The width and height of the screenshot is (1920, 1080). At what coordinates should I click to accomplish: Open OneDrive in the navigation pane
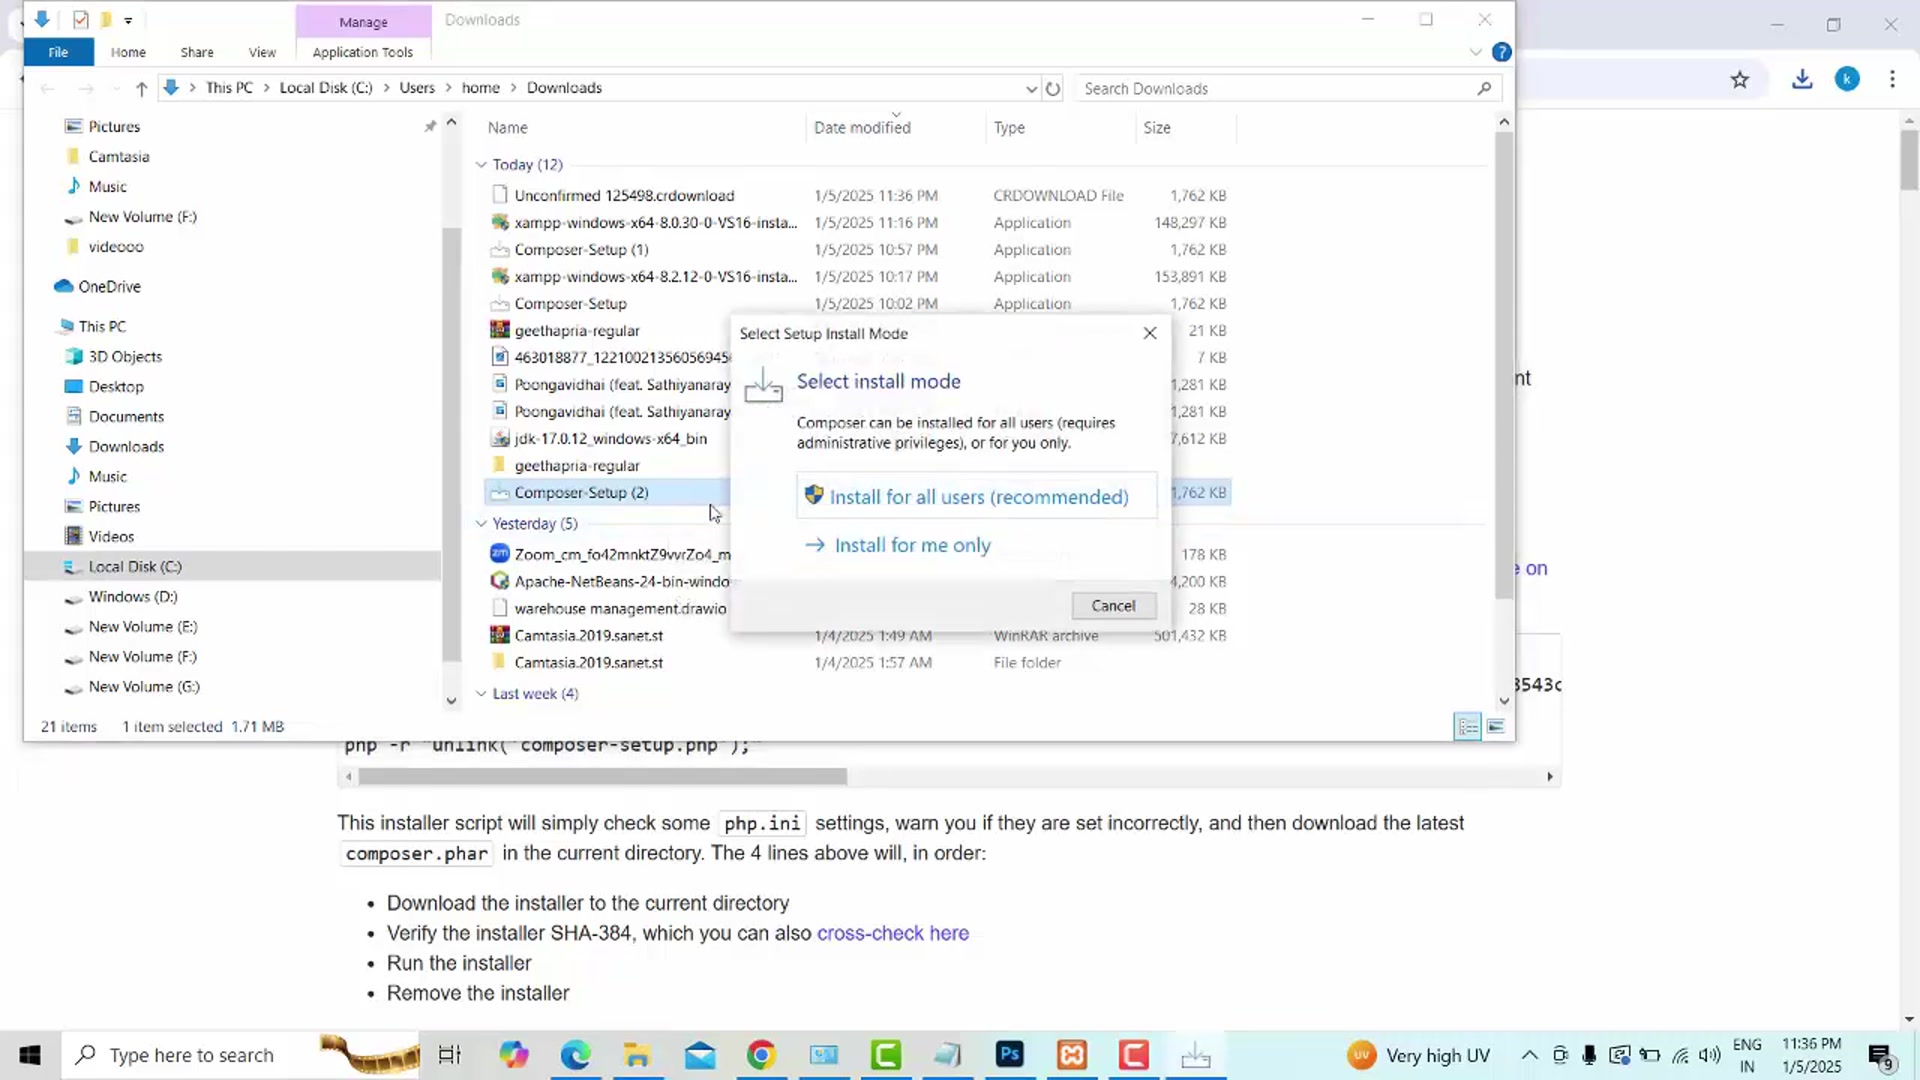tap(109, 287)
